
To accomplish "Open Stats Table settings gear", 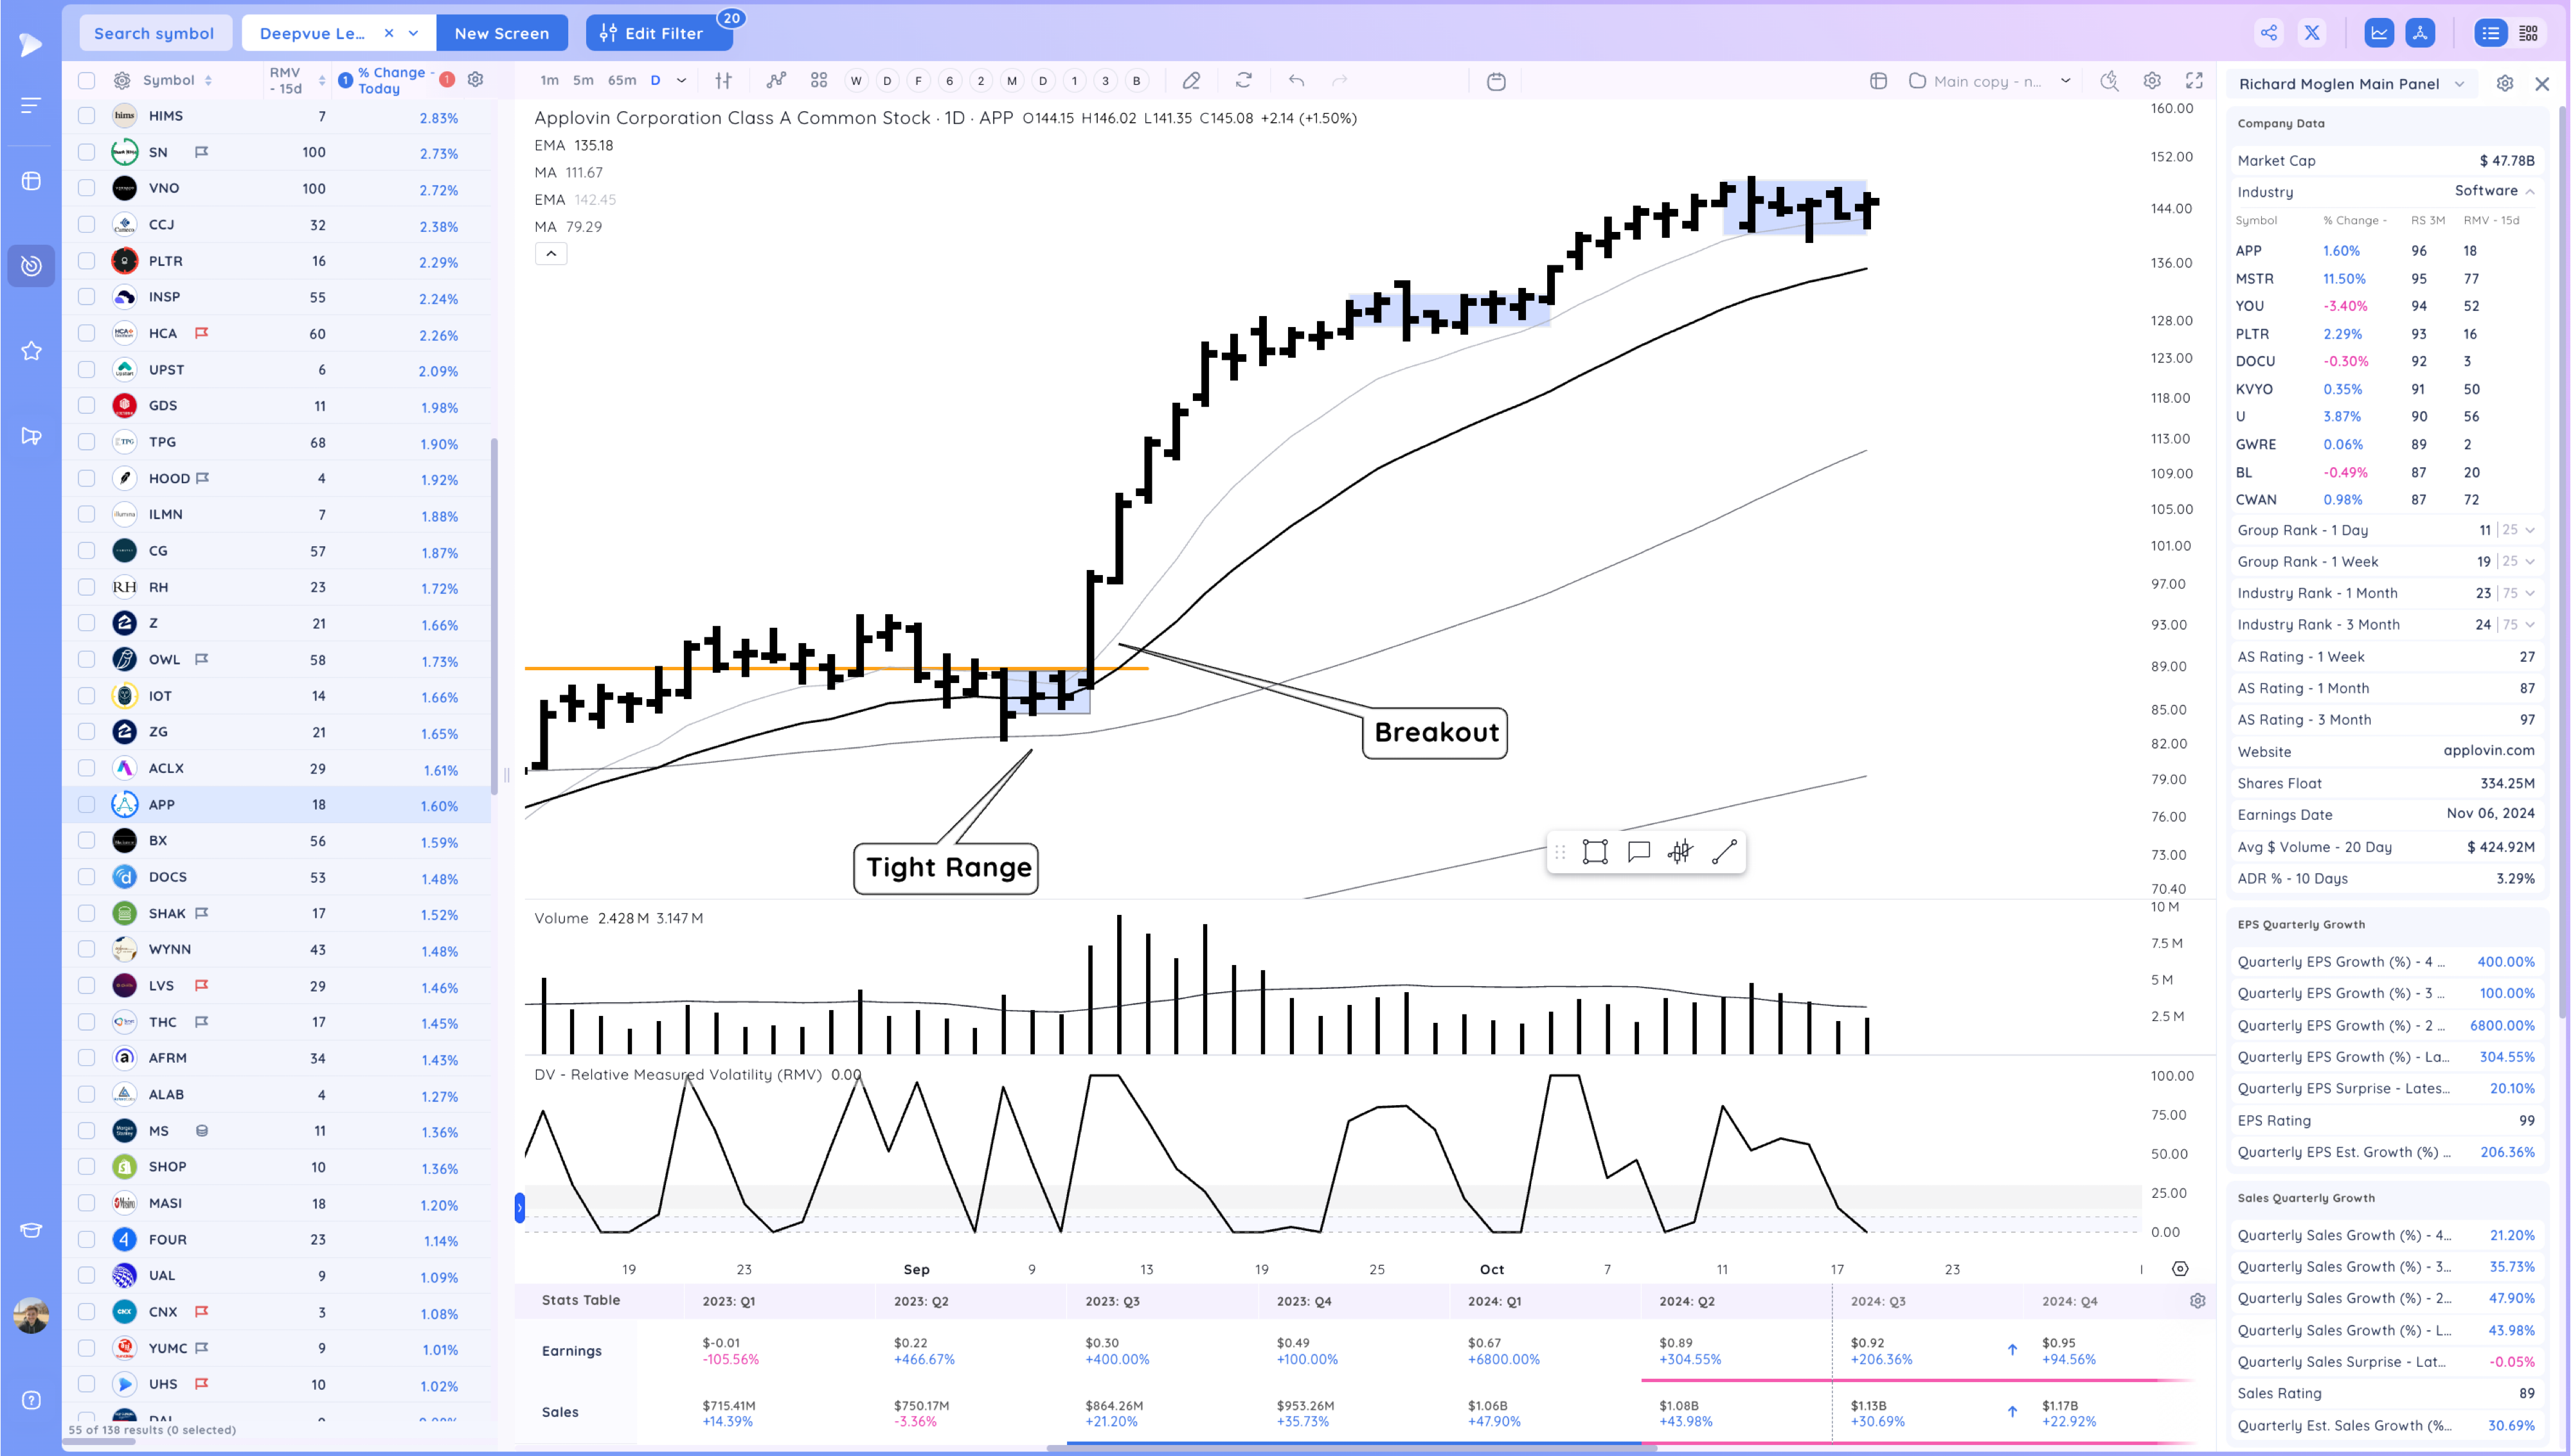I will (x=2197, y=1301).
